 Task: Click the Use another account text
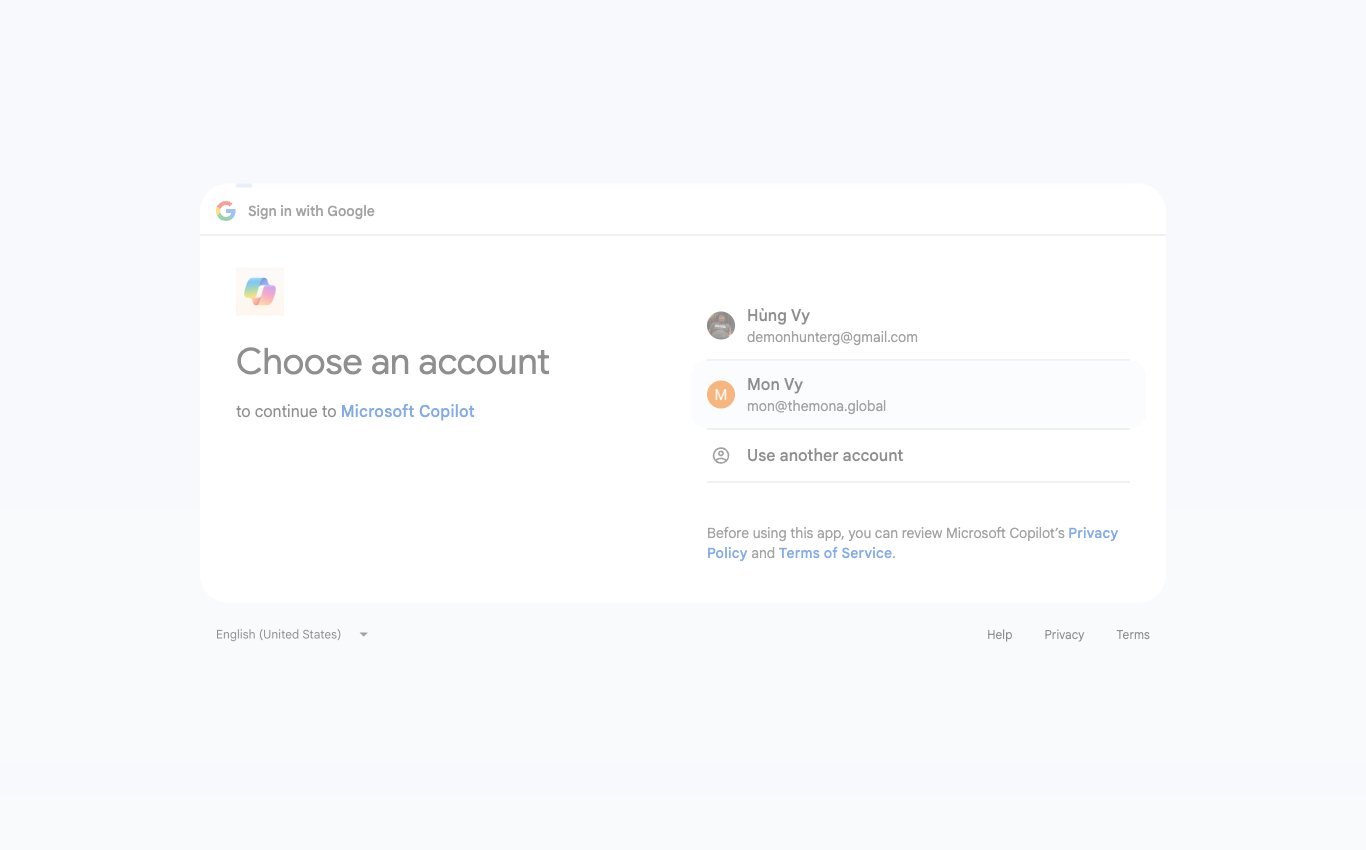(825, 455)
